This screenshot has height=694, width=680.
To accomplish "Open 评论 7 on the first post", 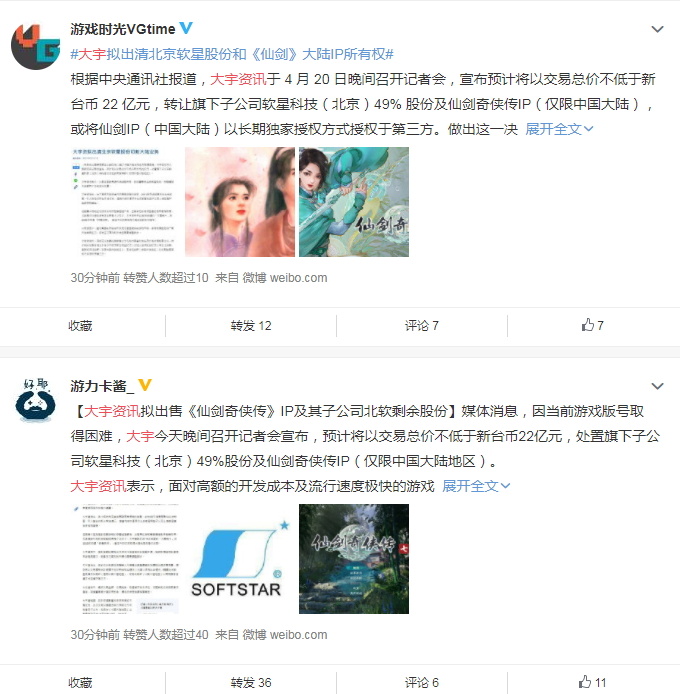I will (421, 325).
